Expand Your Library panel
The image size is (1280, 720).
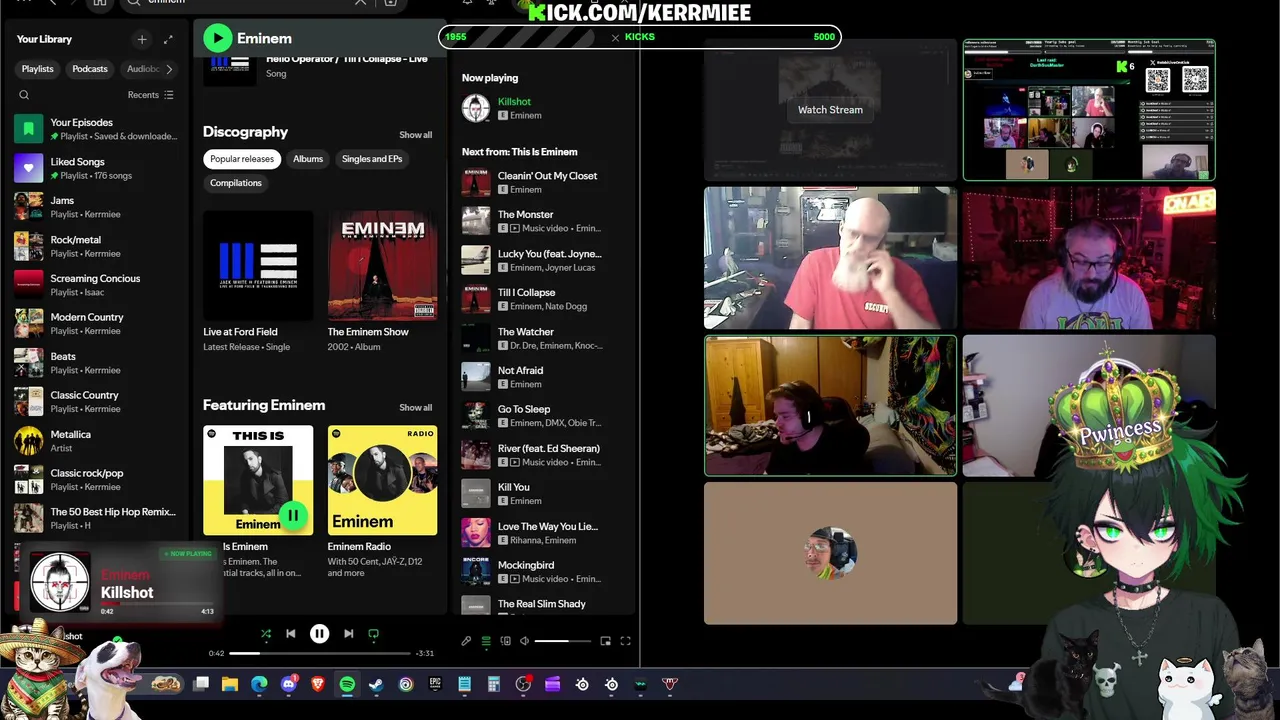coord(168,39)
